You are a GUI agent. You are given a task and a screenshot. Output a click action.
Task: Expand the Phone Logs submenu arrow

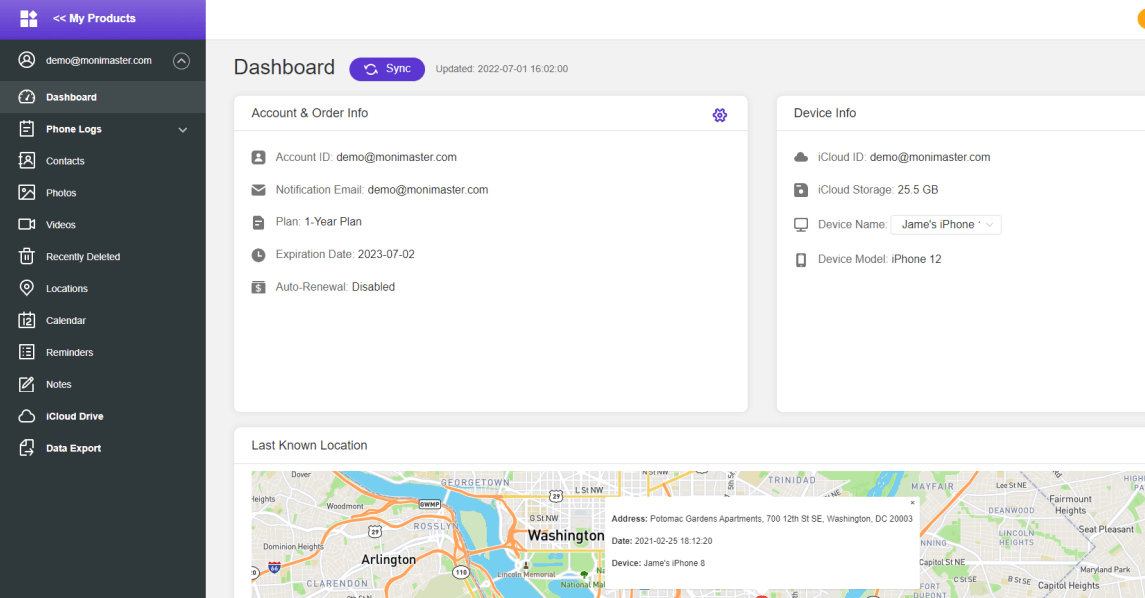tap(183, 129)
